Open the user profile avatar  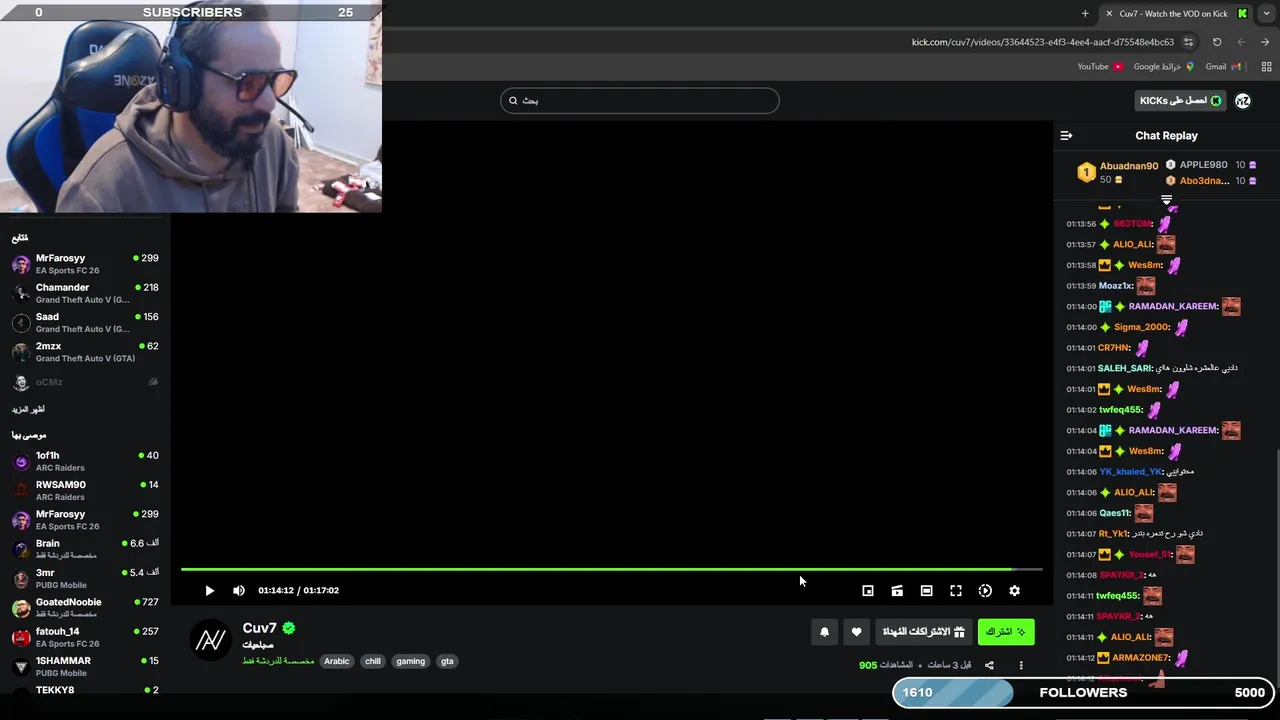tap(1243, 100)
